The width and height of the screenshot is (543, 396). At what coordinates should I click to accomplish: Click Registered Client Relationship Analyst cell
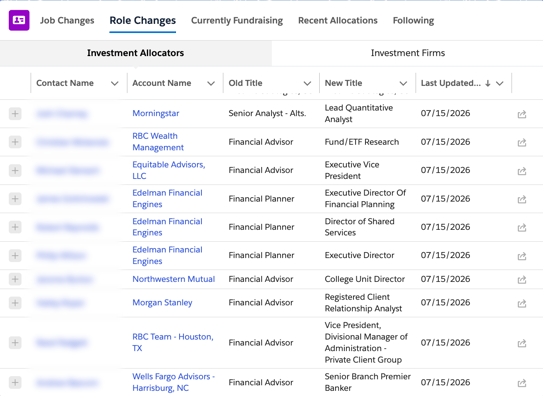point(363,303)
